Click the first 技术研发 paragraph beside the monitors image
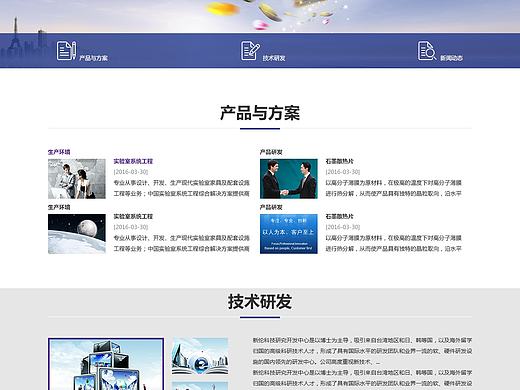The image size is (520, 390). pyautogui.click(x=362, y=351)
